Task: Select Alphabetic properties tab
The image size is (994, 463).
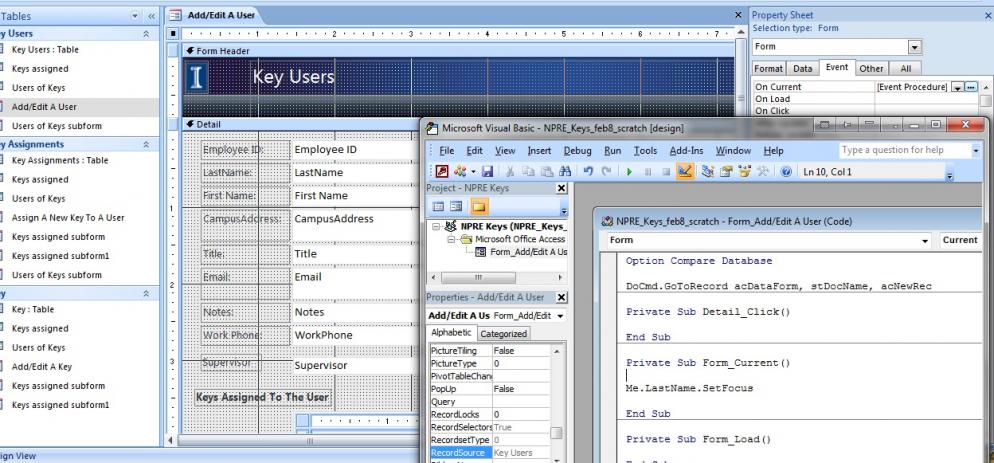Action: (451, 333)
